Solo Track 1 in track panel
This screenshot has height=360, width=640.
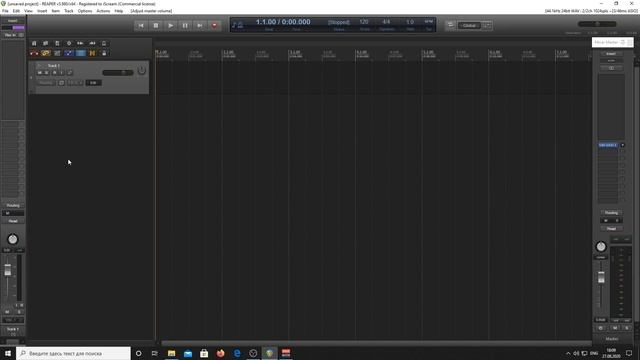(47, 73)
